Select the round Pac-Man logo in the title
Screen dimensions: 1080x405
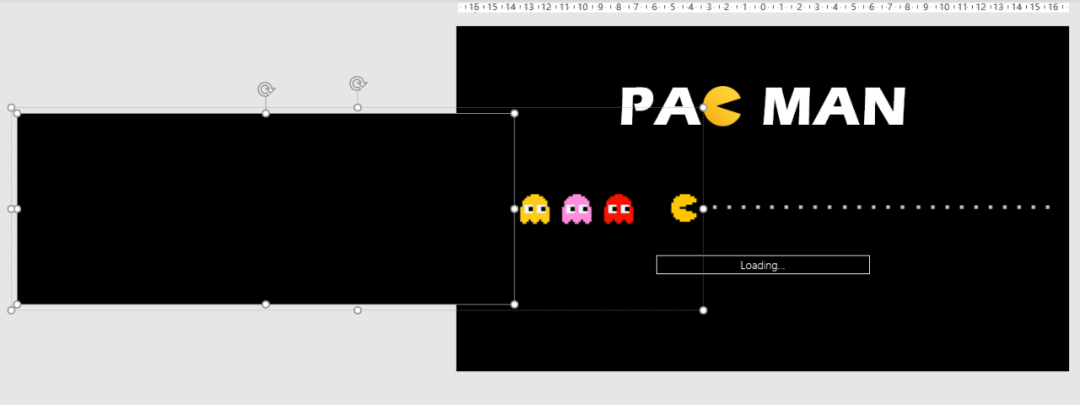tap(723, 107)
